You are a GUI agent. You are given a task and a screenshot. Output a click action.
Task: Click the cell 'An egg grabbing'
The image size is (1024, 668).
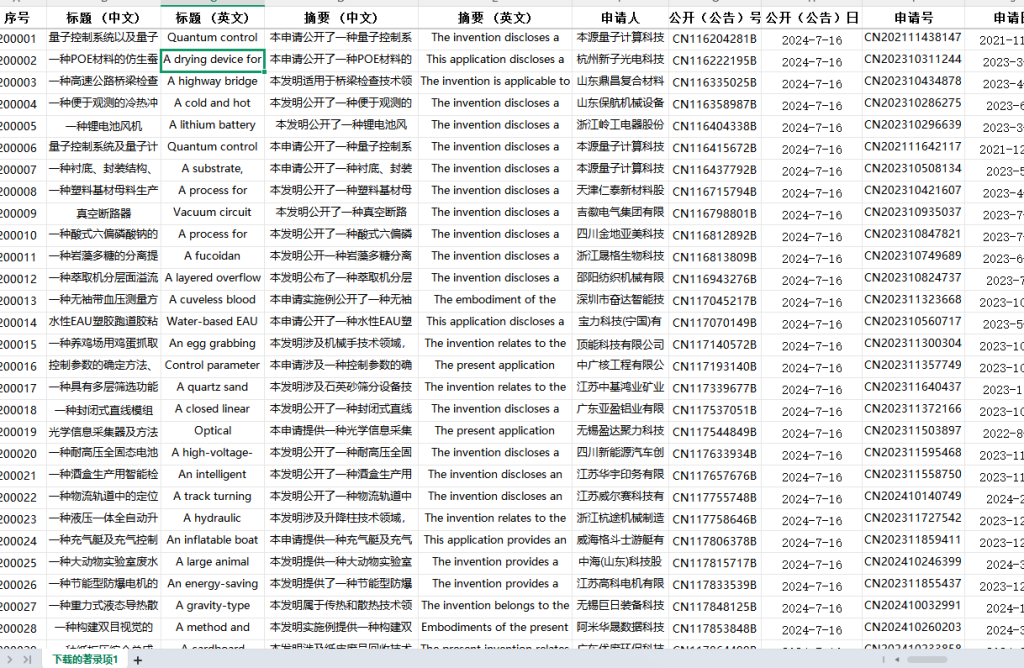pos(212,343)
